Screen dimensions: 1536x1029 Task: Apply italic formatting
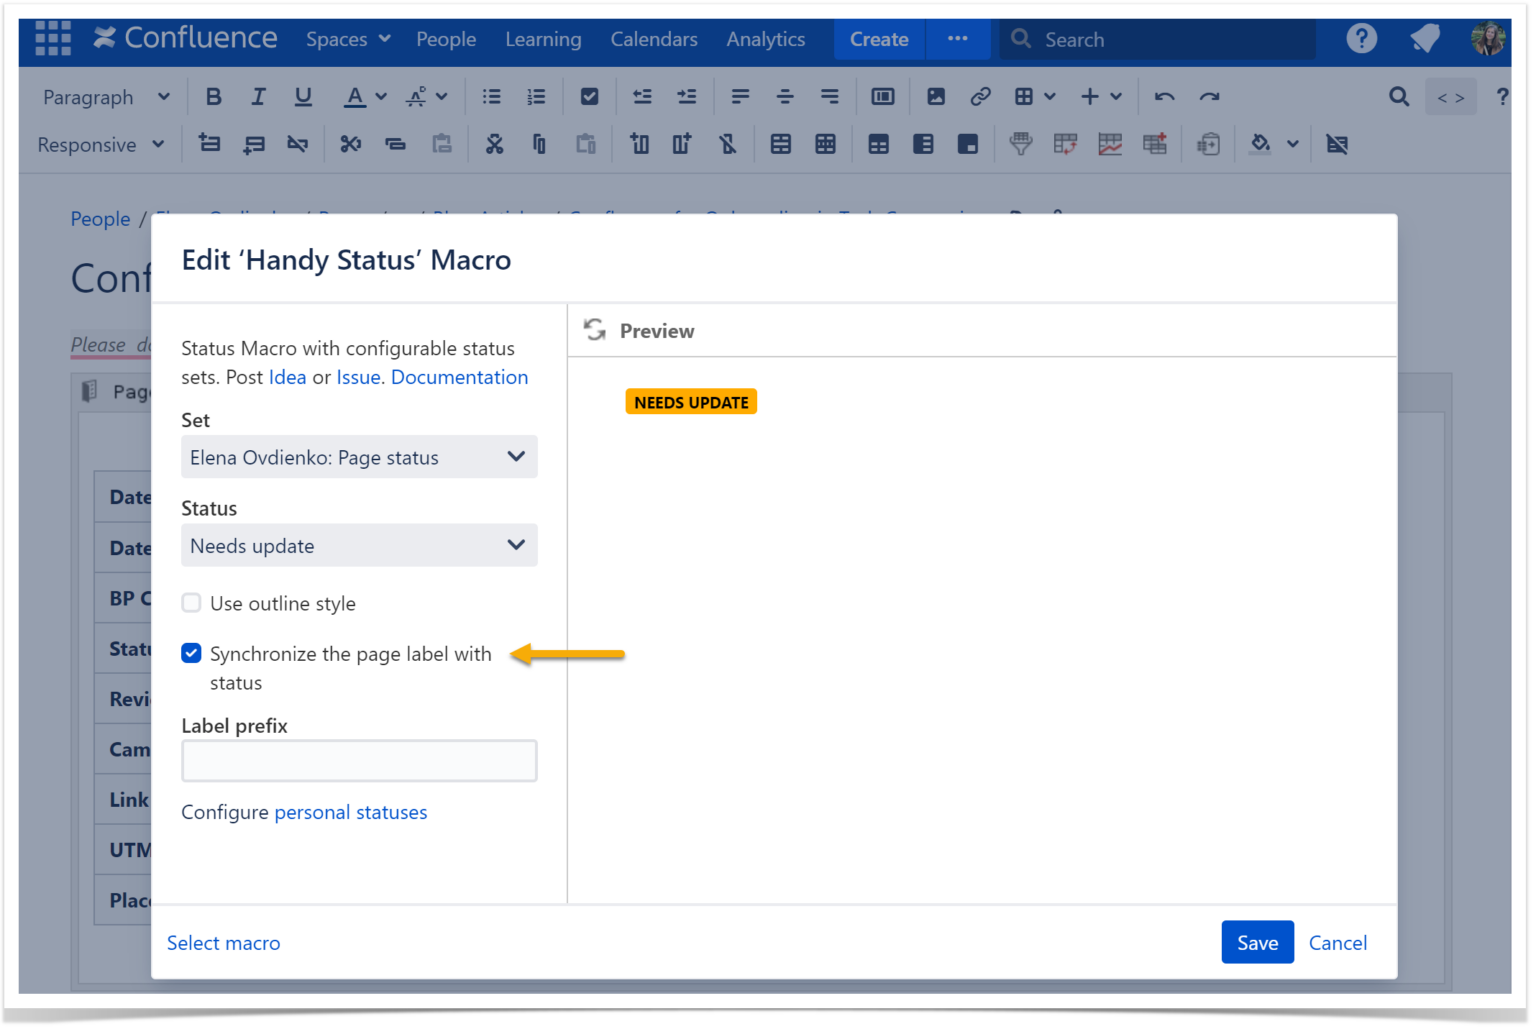coord(258,96)
